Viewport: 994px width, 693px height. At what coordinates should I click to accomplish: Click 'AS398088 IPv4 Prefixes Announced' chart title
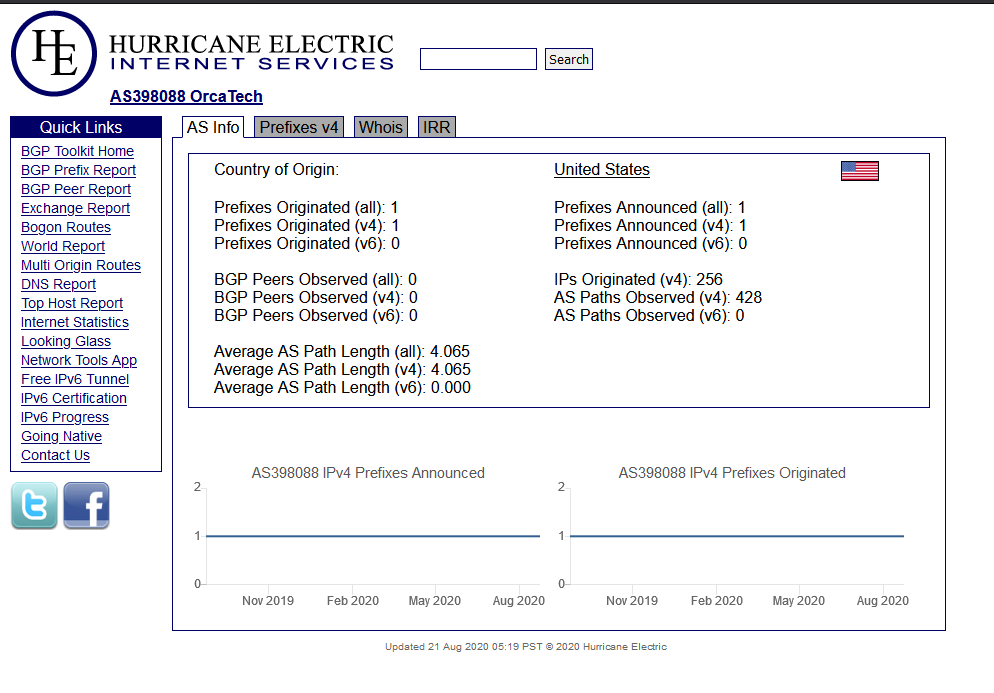pyautogui.click(x=368, y=473)
